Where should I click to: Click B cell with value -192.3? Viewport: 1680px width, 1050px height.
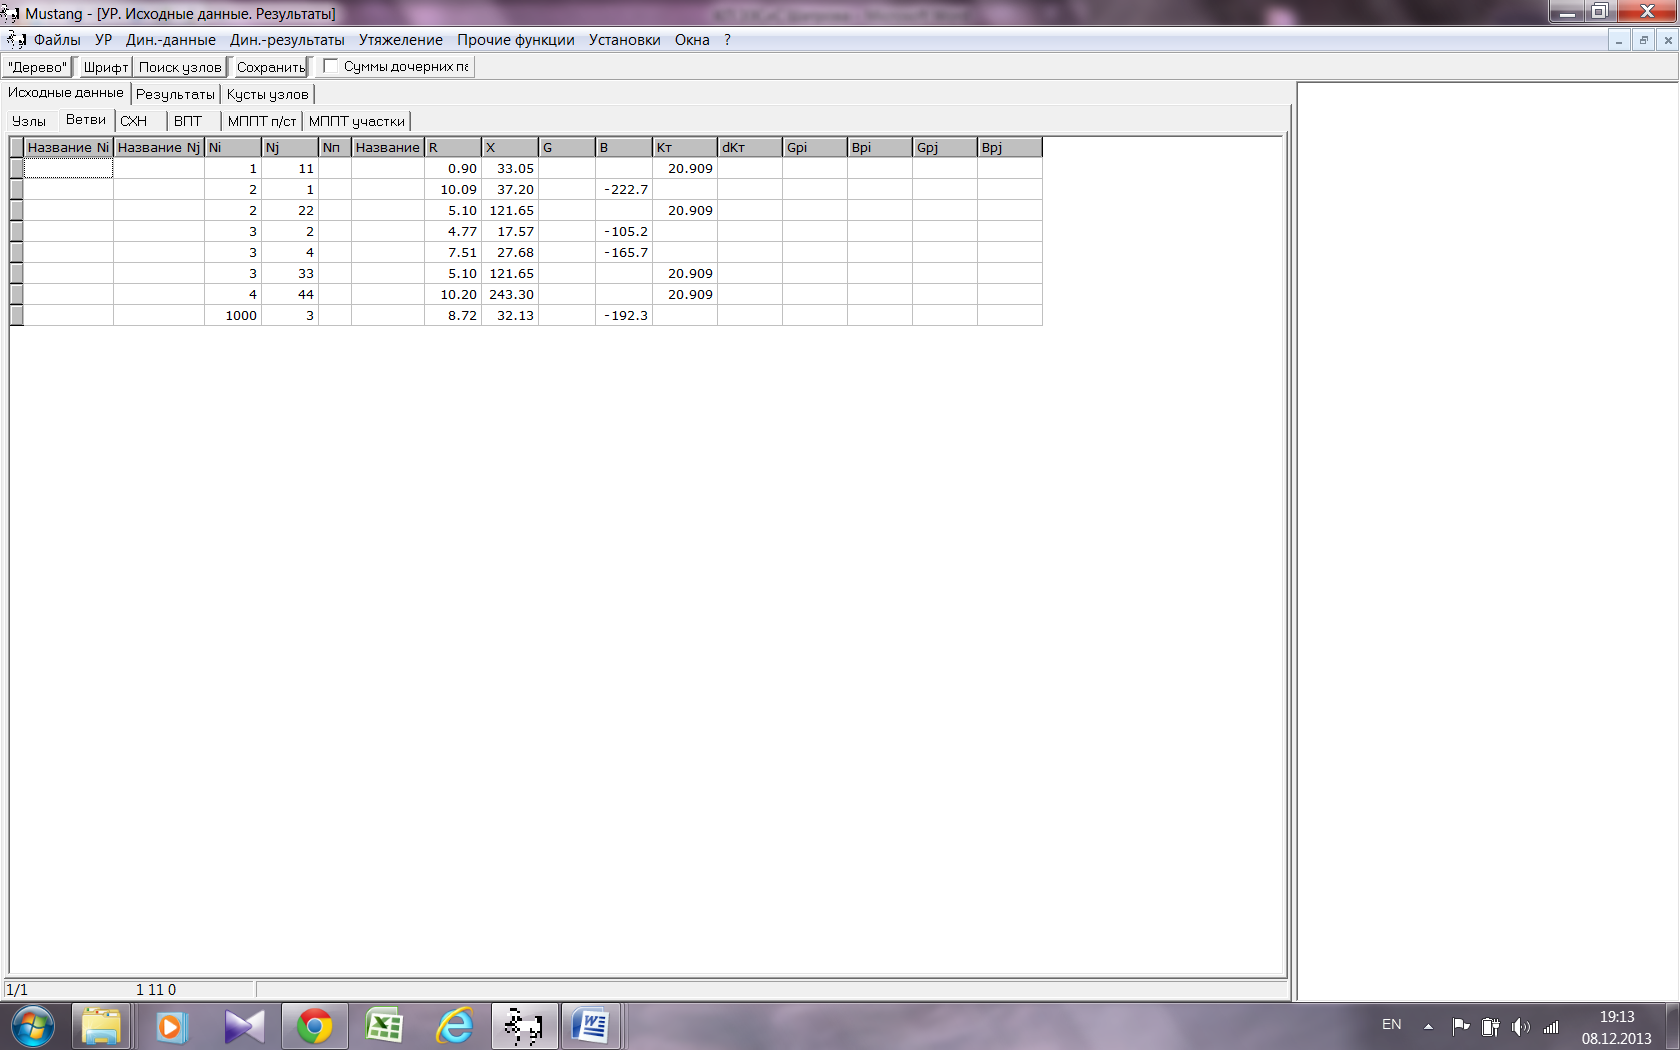[x=624, y=315]
